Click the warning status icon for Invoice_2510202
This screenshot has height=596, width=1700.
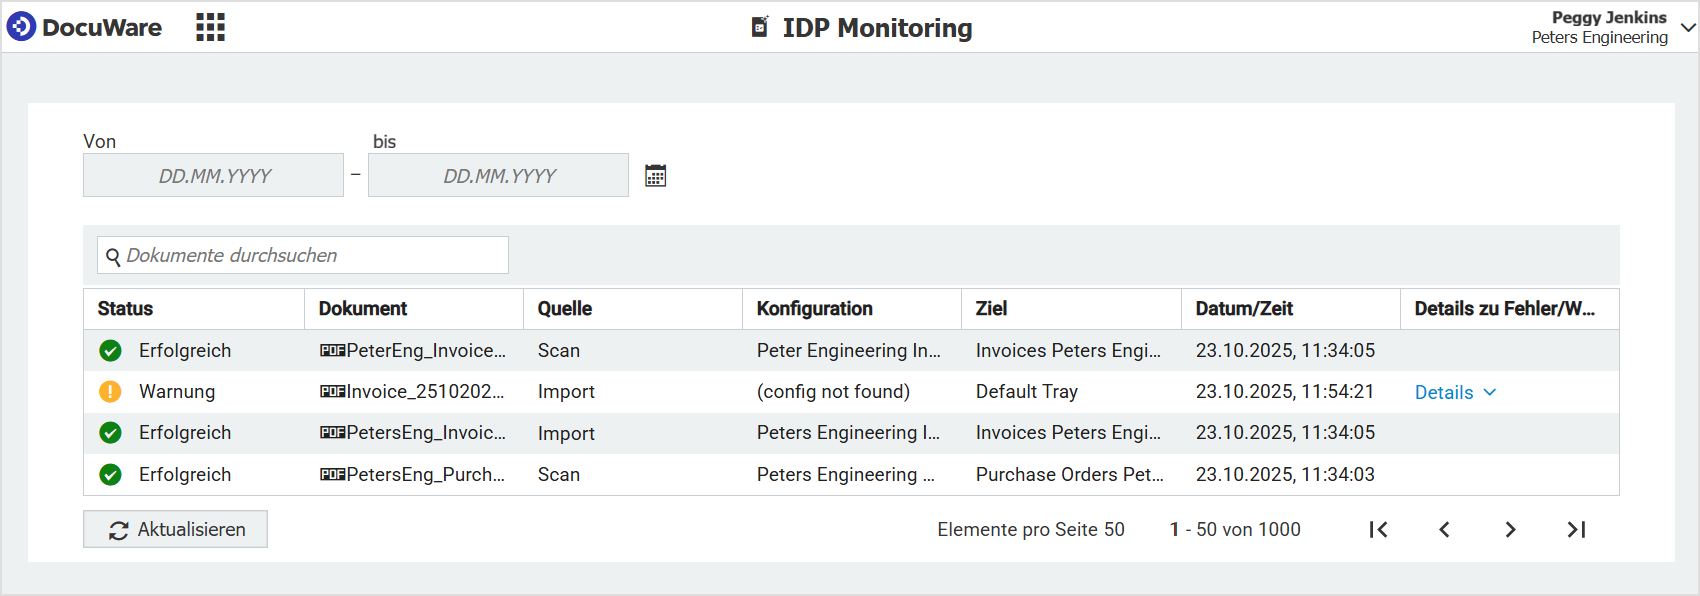point(110,392)
